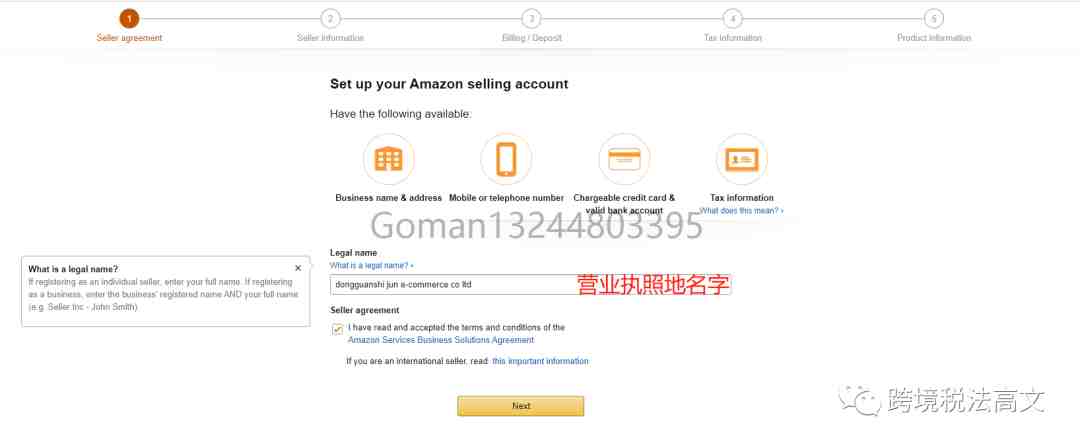The image size is (1080, 448).
Task: Toggle the seller agreement acceptance checkbox
Action: click(338, 329)
